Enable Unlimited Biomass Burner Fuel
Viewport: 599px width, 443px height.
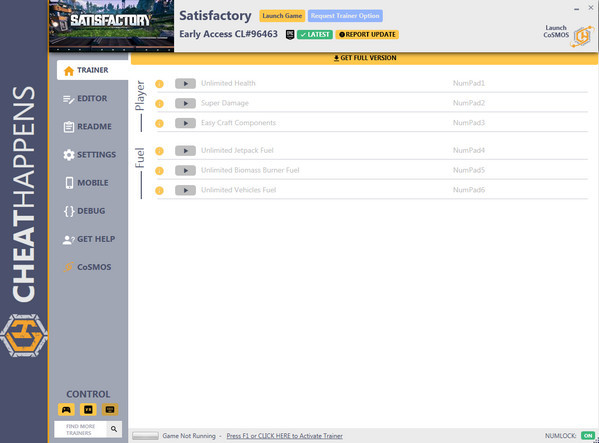(185, 170)
